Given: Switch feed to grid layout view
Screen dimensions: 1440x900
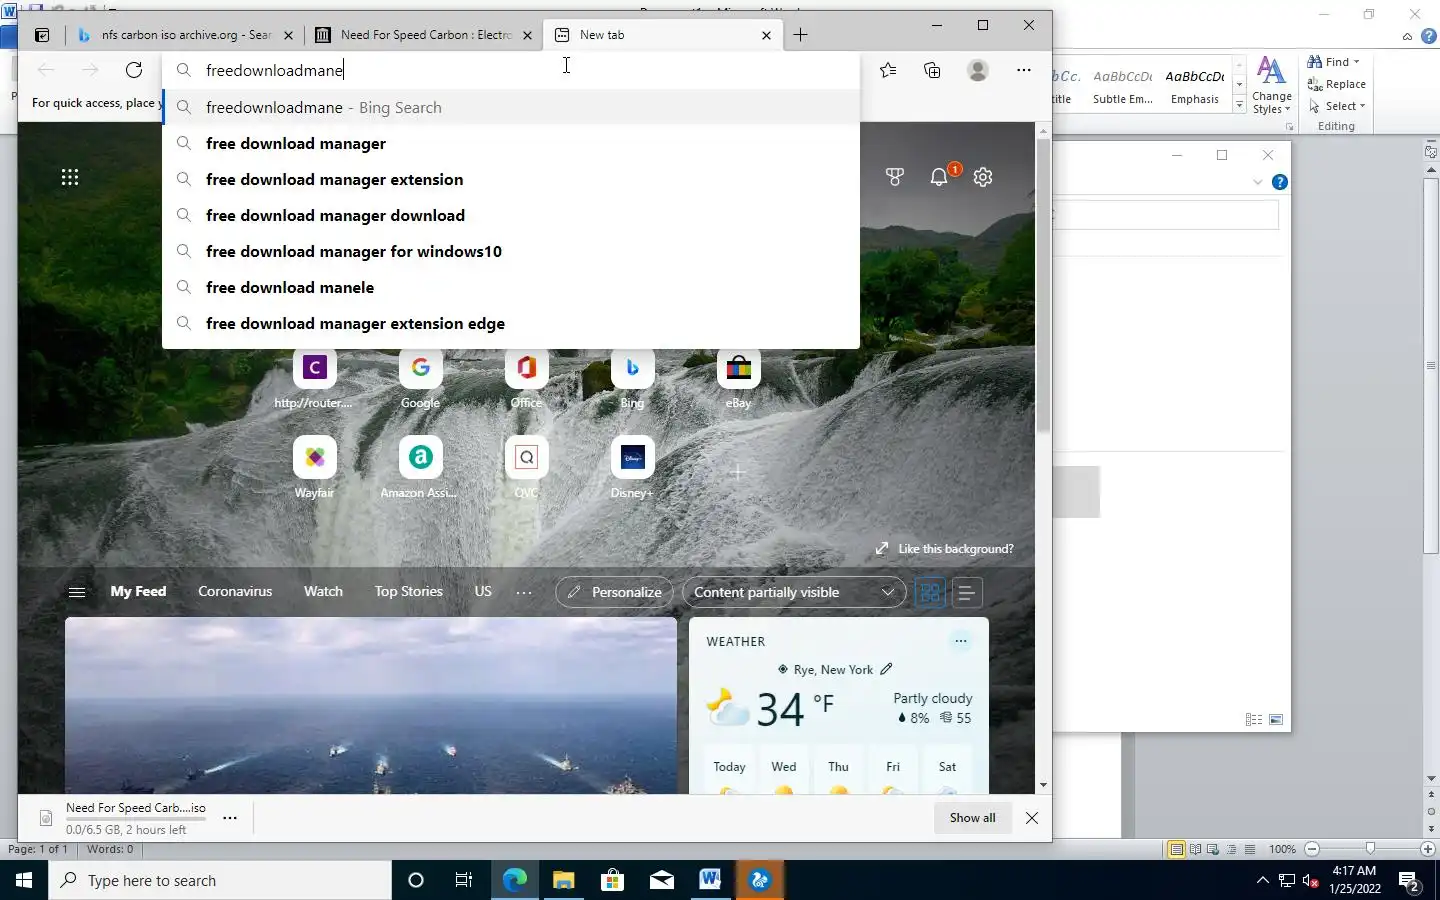Looking at the screenshot, I should point(930,593).
